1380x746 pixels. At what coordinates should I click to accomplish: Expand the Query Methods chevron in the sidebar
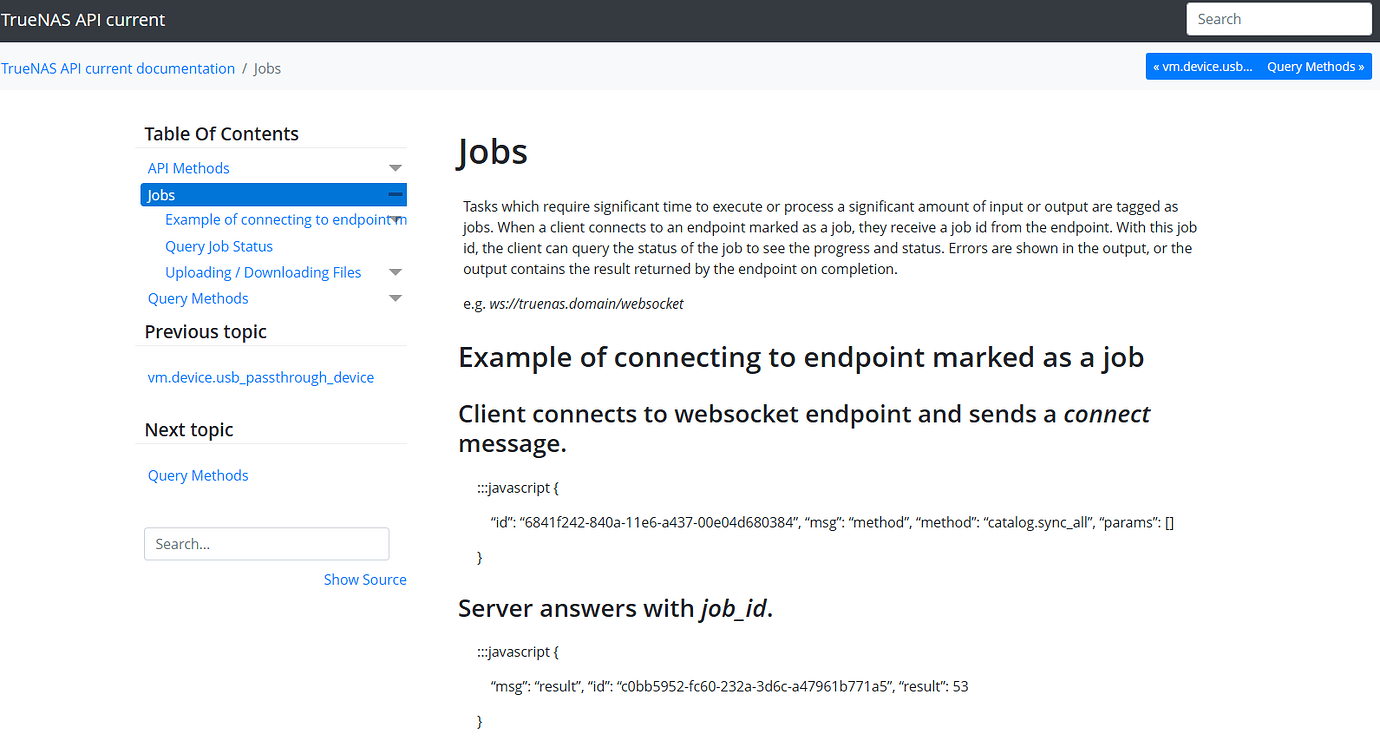(396, 297)
